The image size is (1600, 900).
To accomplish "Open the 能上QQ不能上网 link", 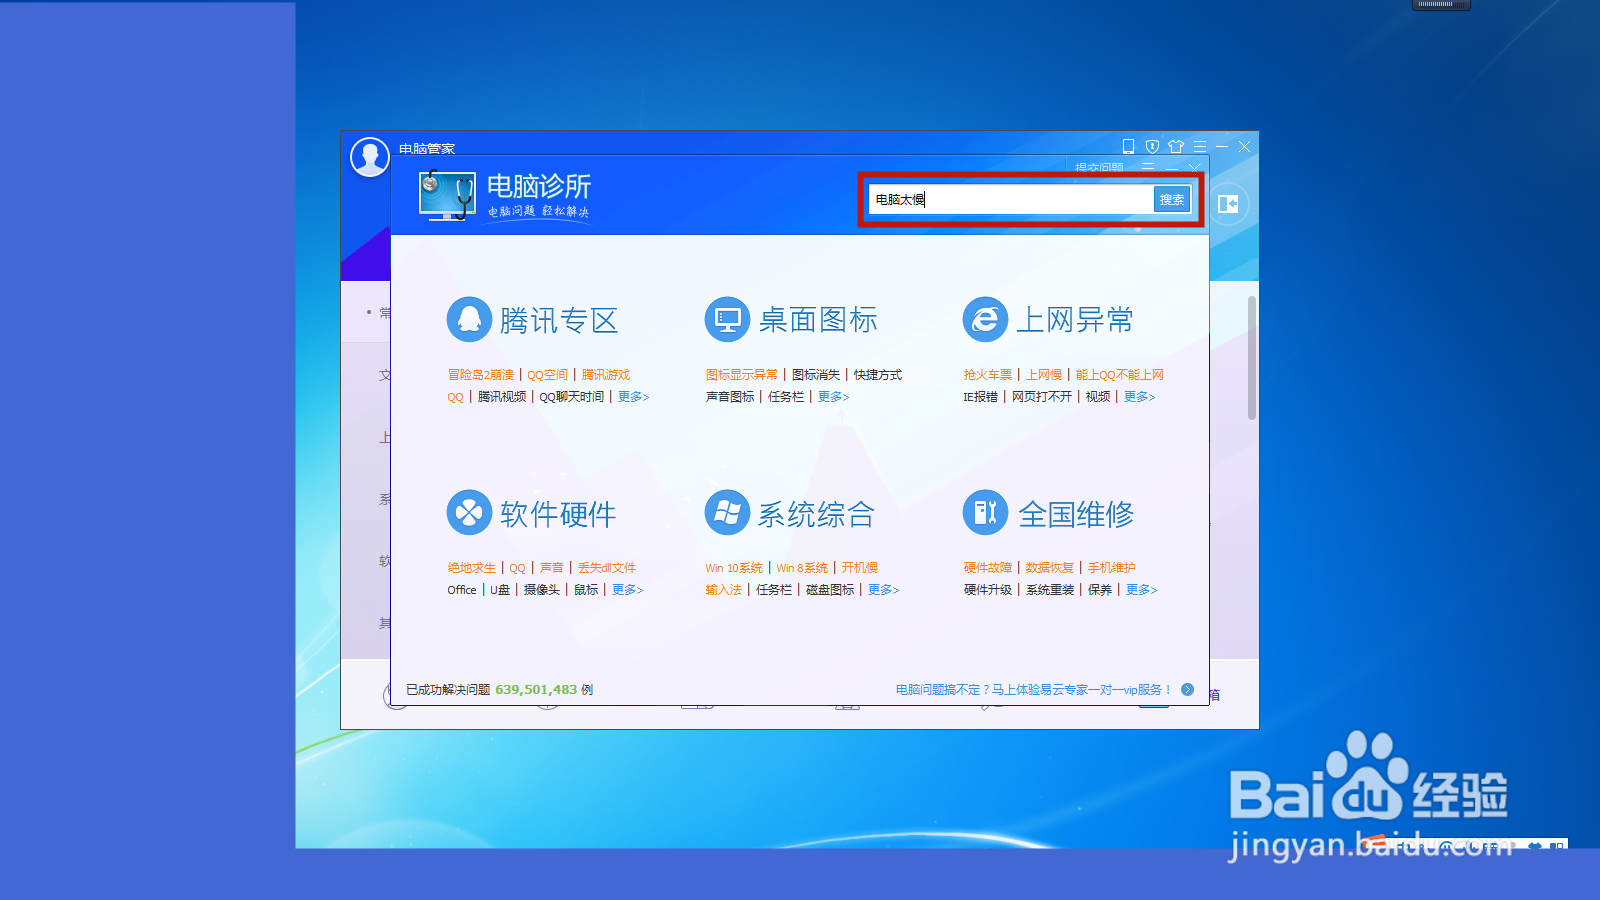I will tap(1120, 375).
